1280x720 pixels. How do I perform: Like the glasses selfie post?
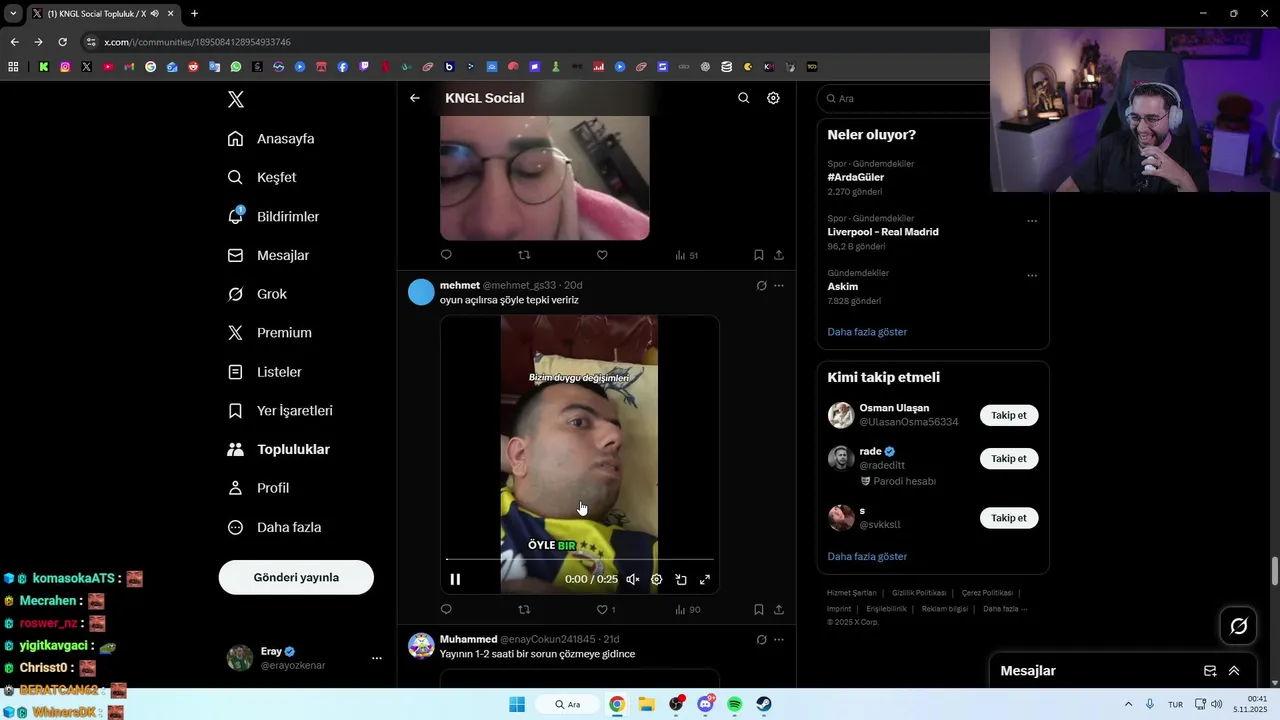[602, 255]
